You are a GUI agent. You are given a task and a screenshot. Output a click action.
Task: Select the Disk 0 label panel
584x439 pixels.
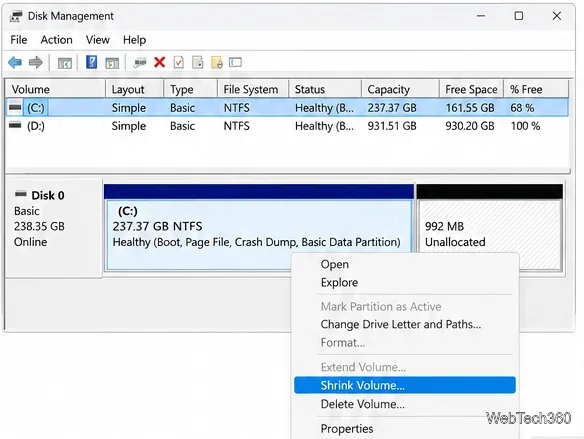point(54,228)
